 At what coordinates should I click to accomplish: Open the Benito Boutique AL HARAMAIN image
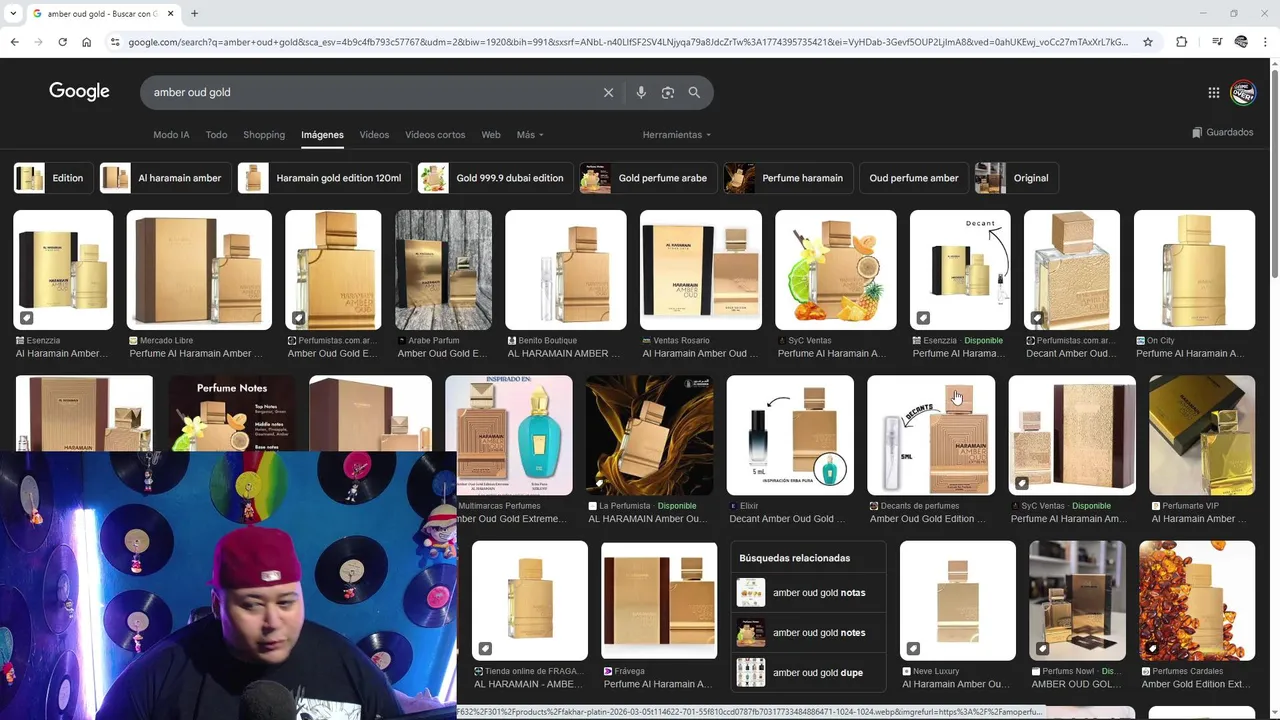coord(566,270)
